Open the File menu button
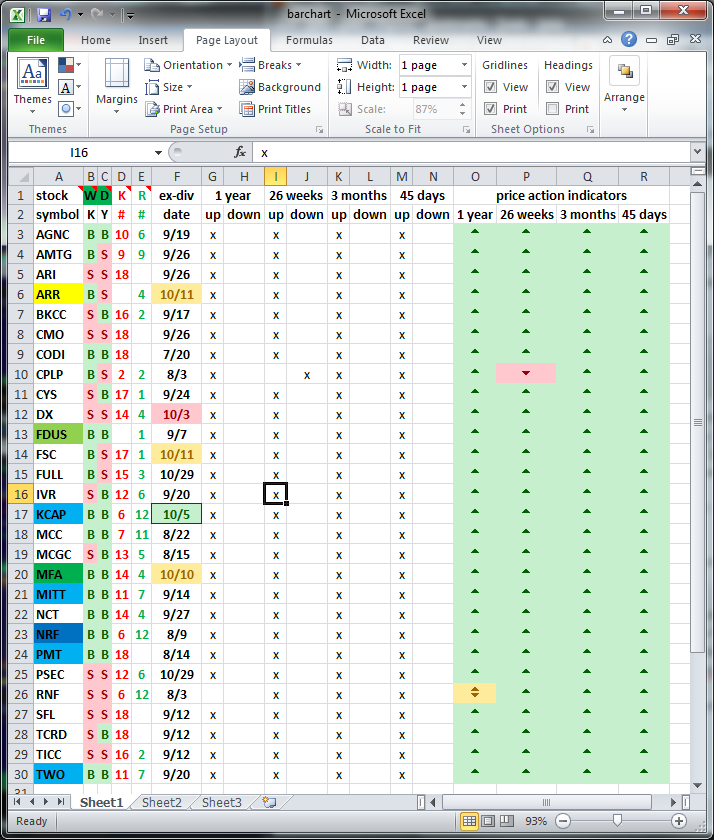 (x=36, y=40)
